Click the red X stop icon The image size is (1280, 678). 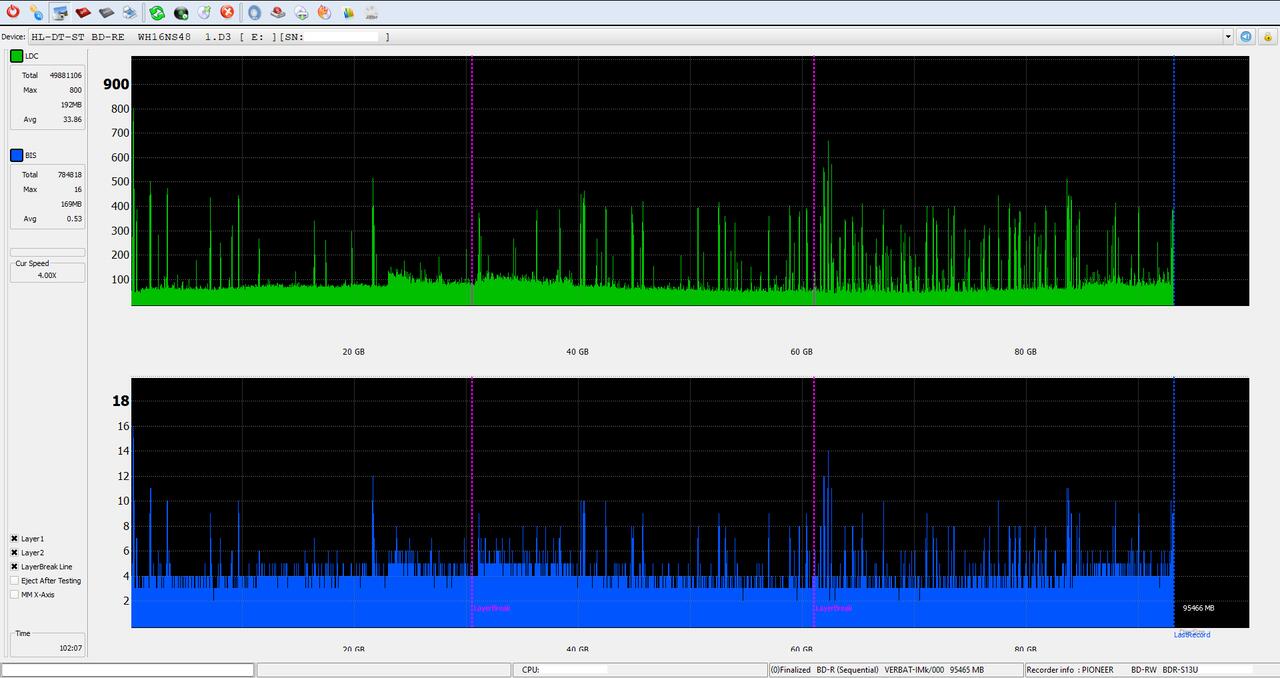(227, 12)
